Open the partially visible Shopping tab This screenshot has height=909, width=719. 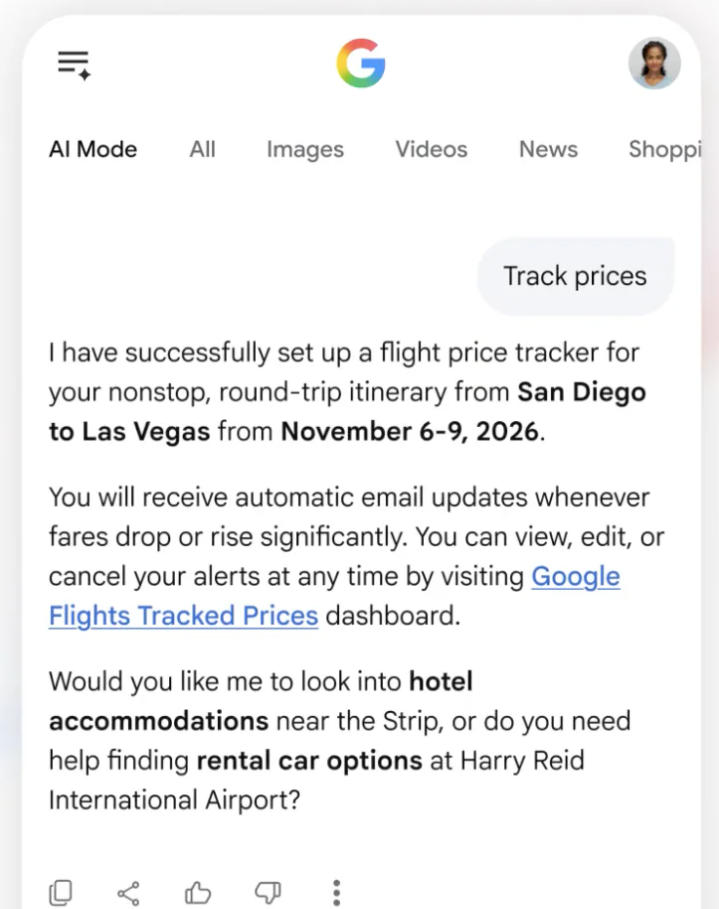point(665,150)
